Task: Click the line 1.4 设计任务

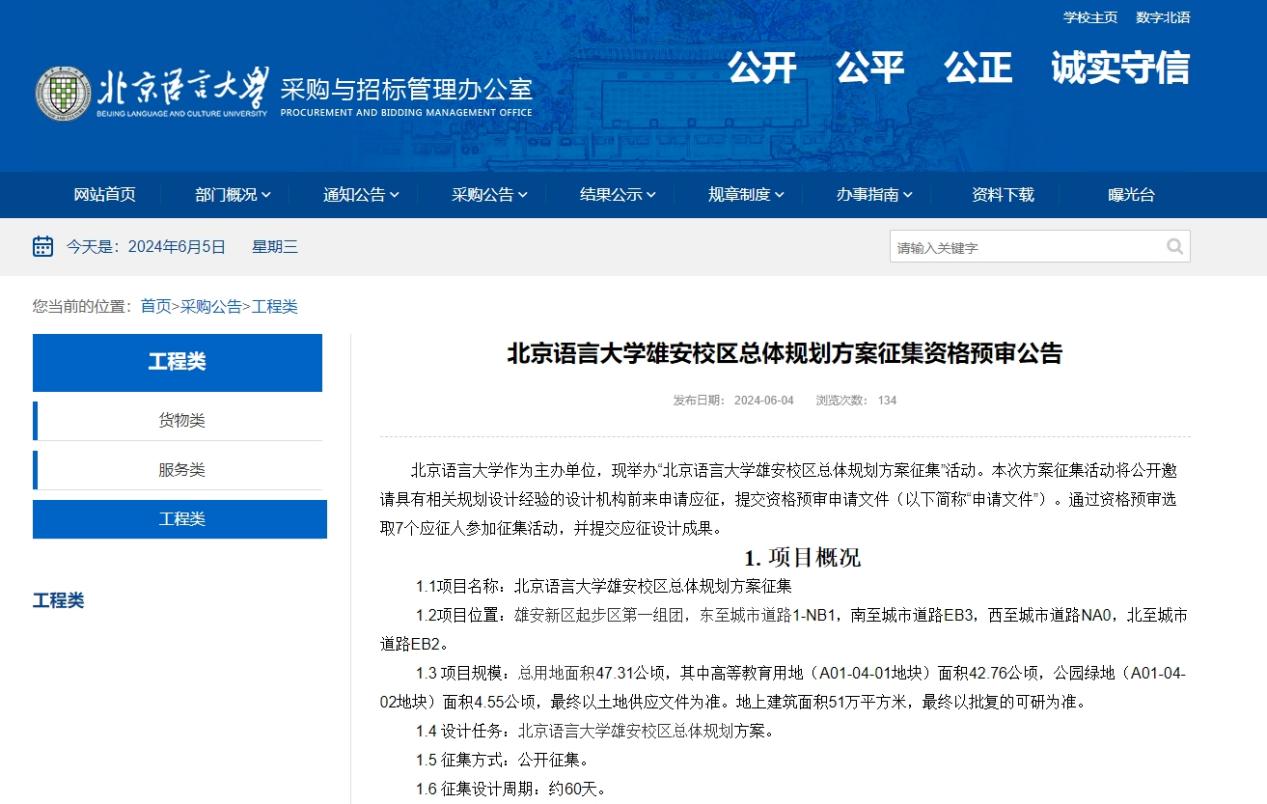Action: pos(595,731)
